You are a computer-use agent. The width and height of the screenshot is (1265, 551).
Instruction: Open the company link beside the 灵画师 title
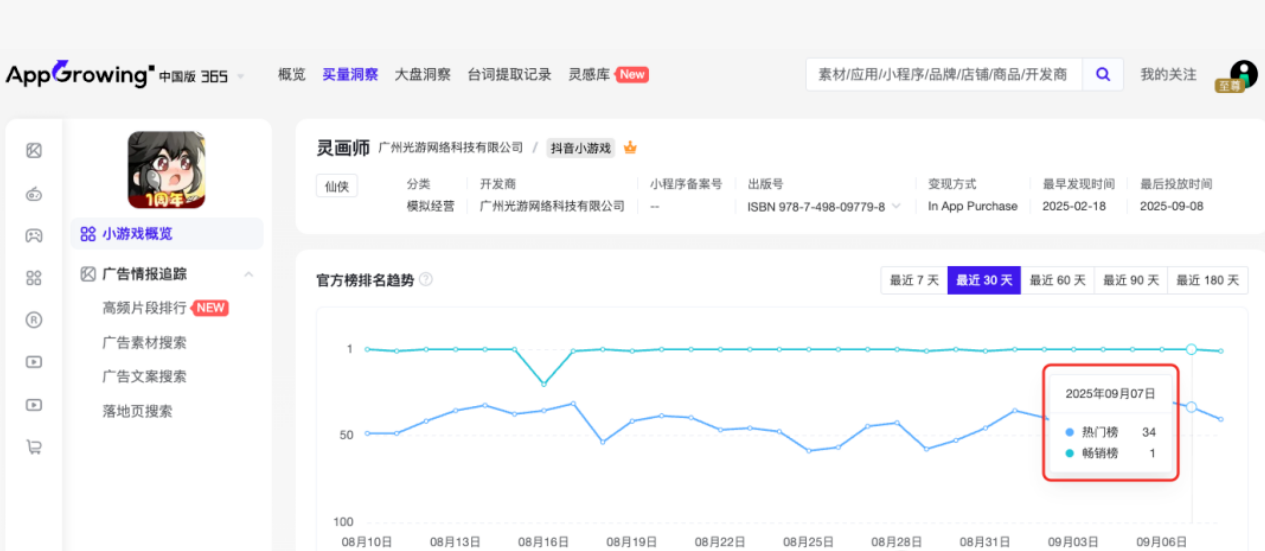pos(451,147)
